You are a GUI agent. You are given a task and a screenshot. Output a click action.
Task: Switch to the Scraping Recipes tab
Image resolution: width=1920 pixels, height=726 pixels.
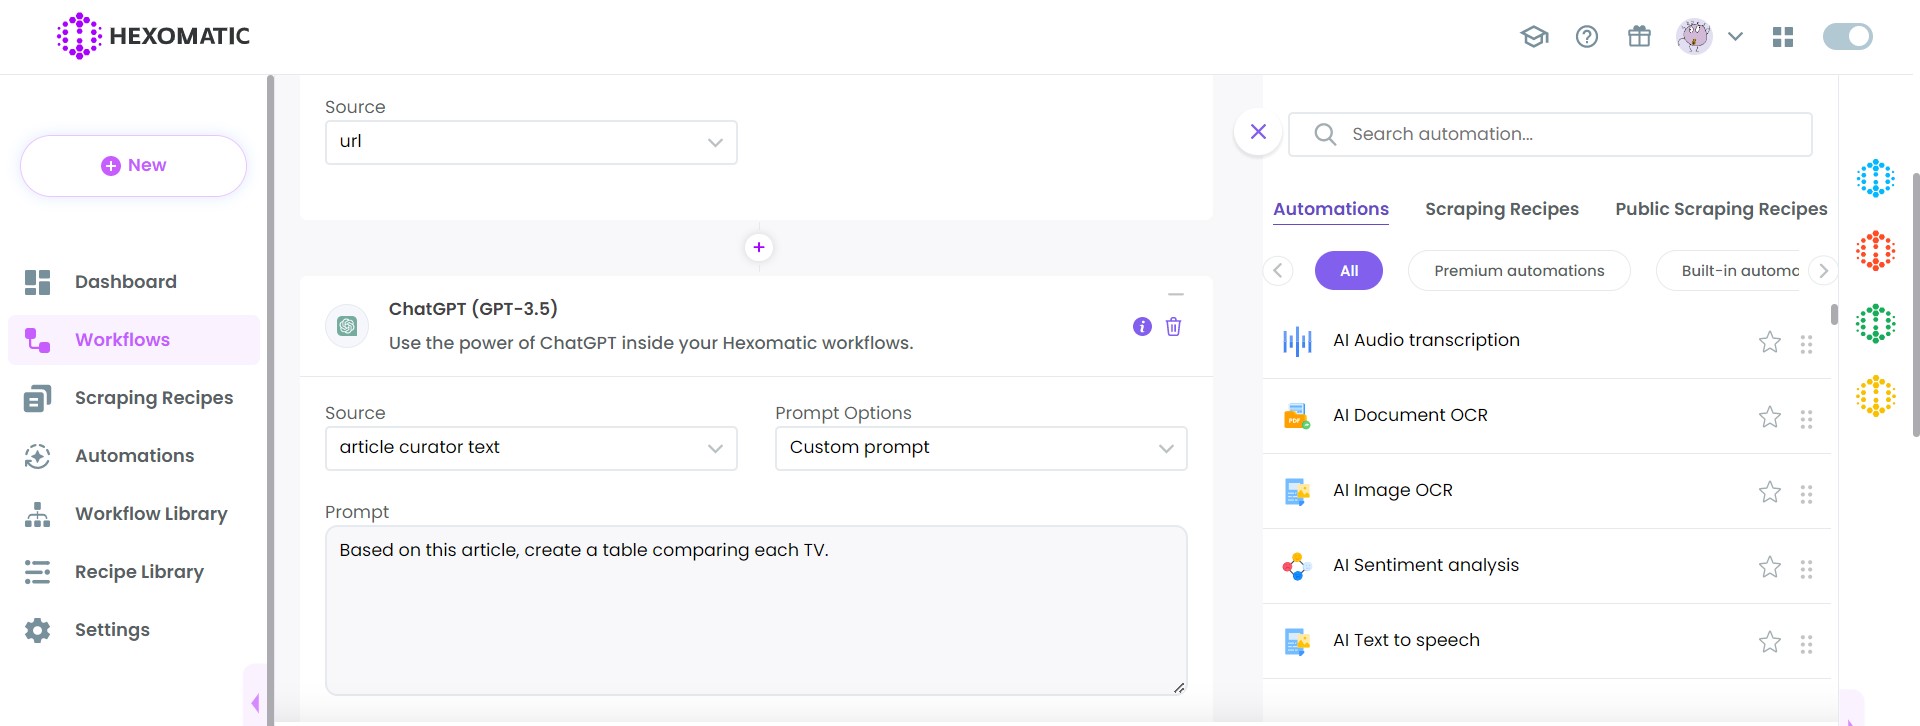[x=1502, y=209]
